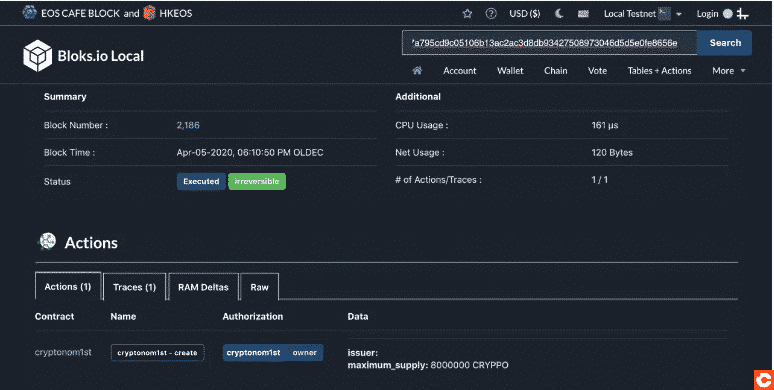Click the orange chat widget icon

pyautogui.click(x=764, y=379)
